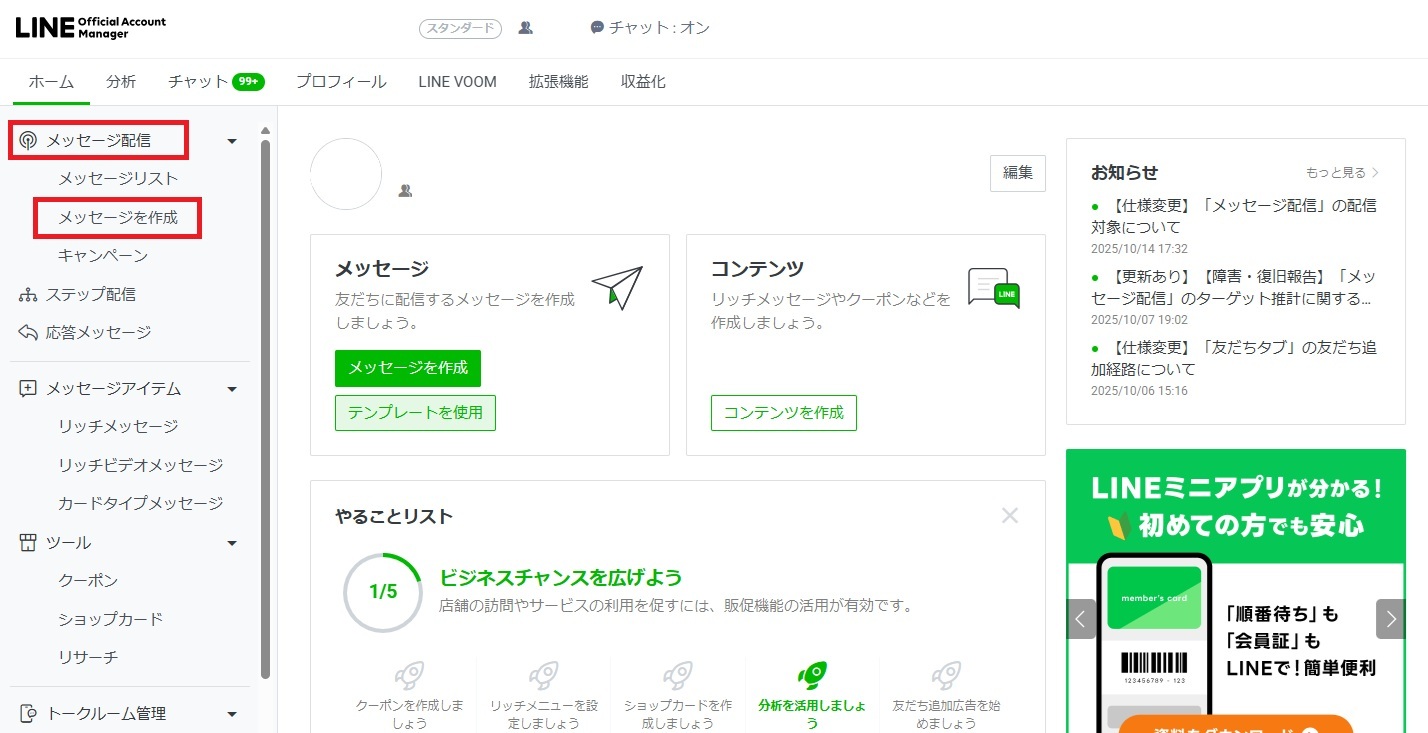Click the 1/5 progress circle in やることリスト
This screenshot has width=1428, height=733.
tap(383, 592)
